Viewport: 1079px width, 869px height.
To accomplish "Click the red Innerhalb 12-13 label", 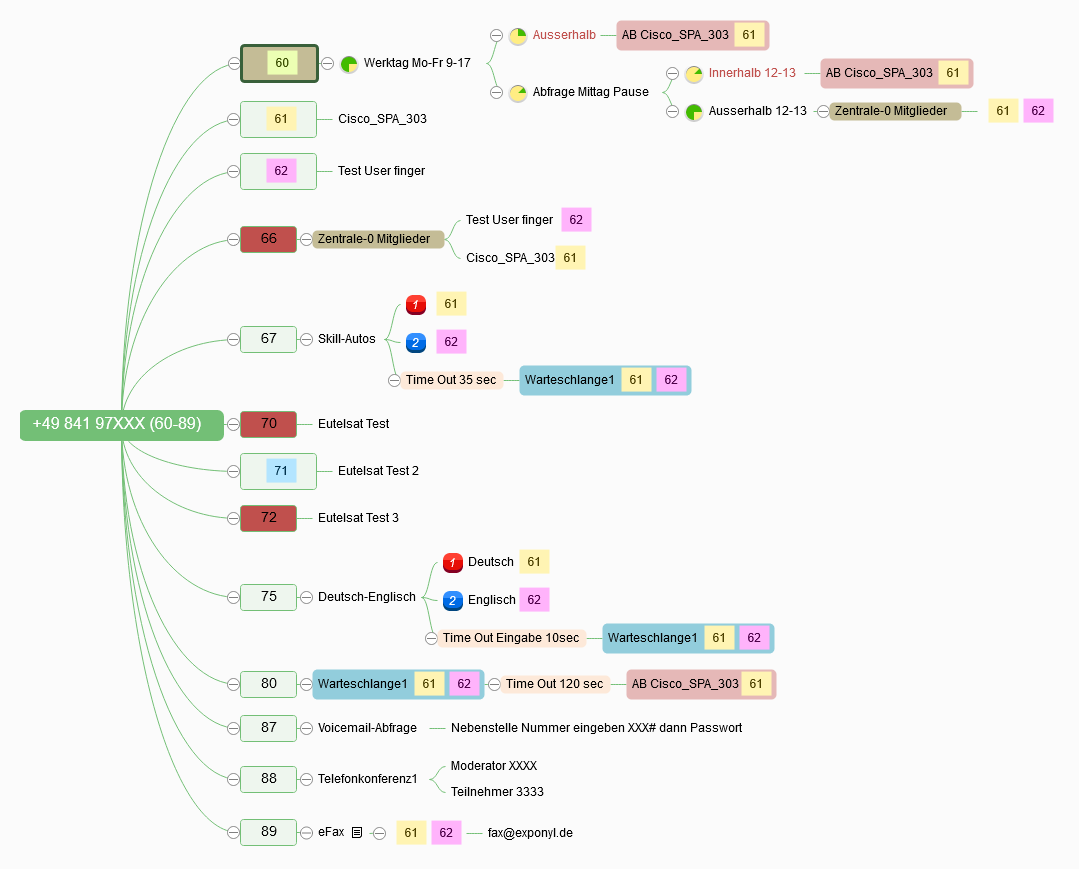I will click(x=752, y=73).
